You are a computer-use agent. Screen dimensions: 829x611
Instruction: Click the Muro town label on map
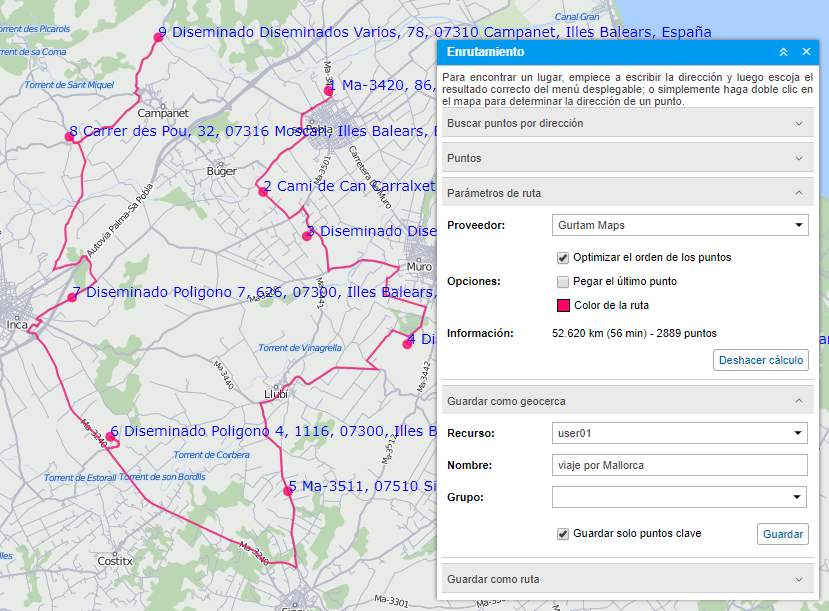pyautogui.click(x=419, y=266)
